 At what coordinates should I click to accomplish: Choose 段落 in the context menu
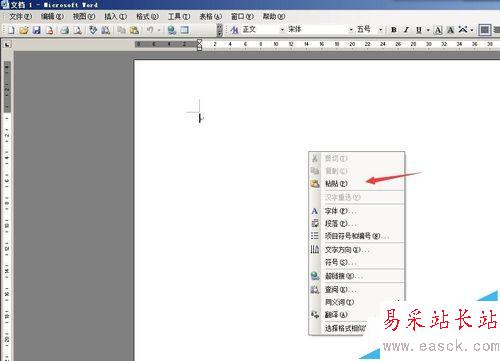(357, 223)
